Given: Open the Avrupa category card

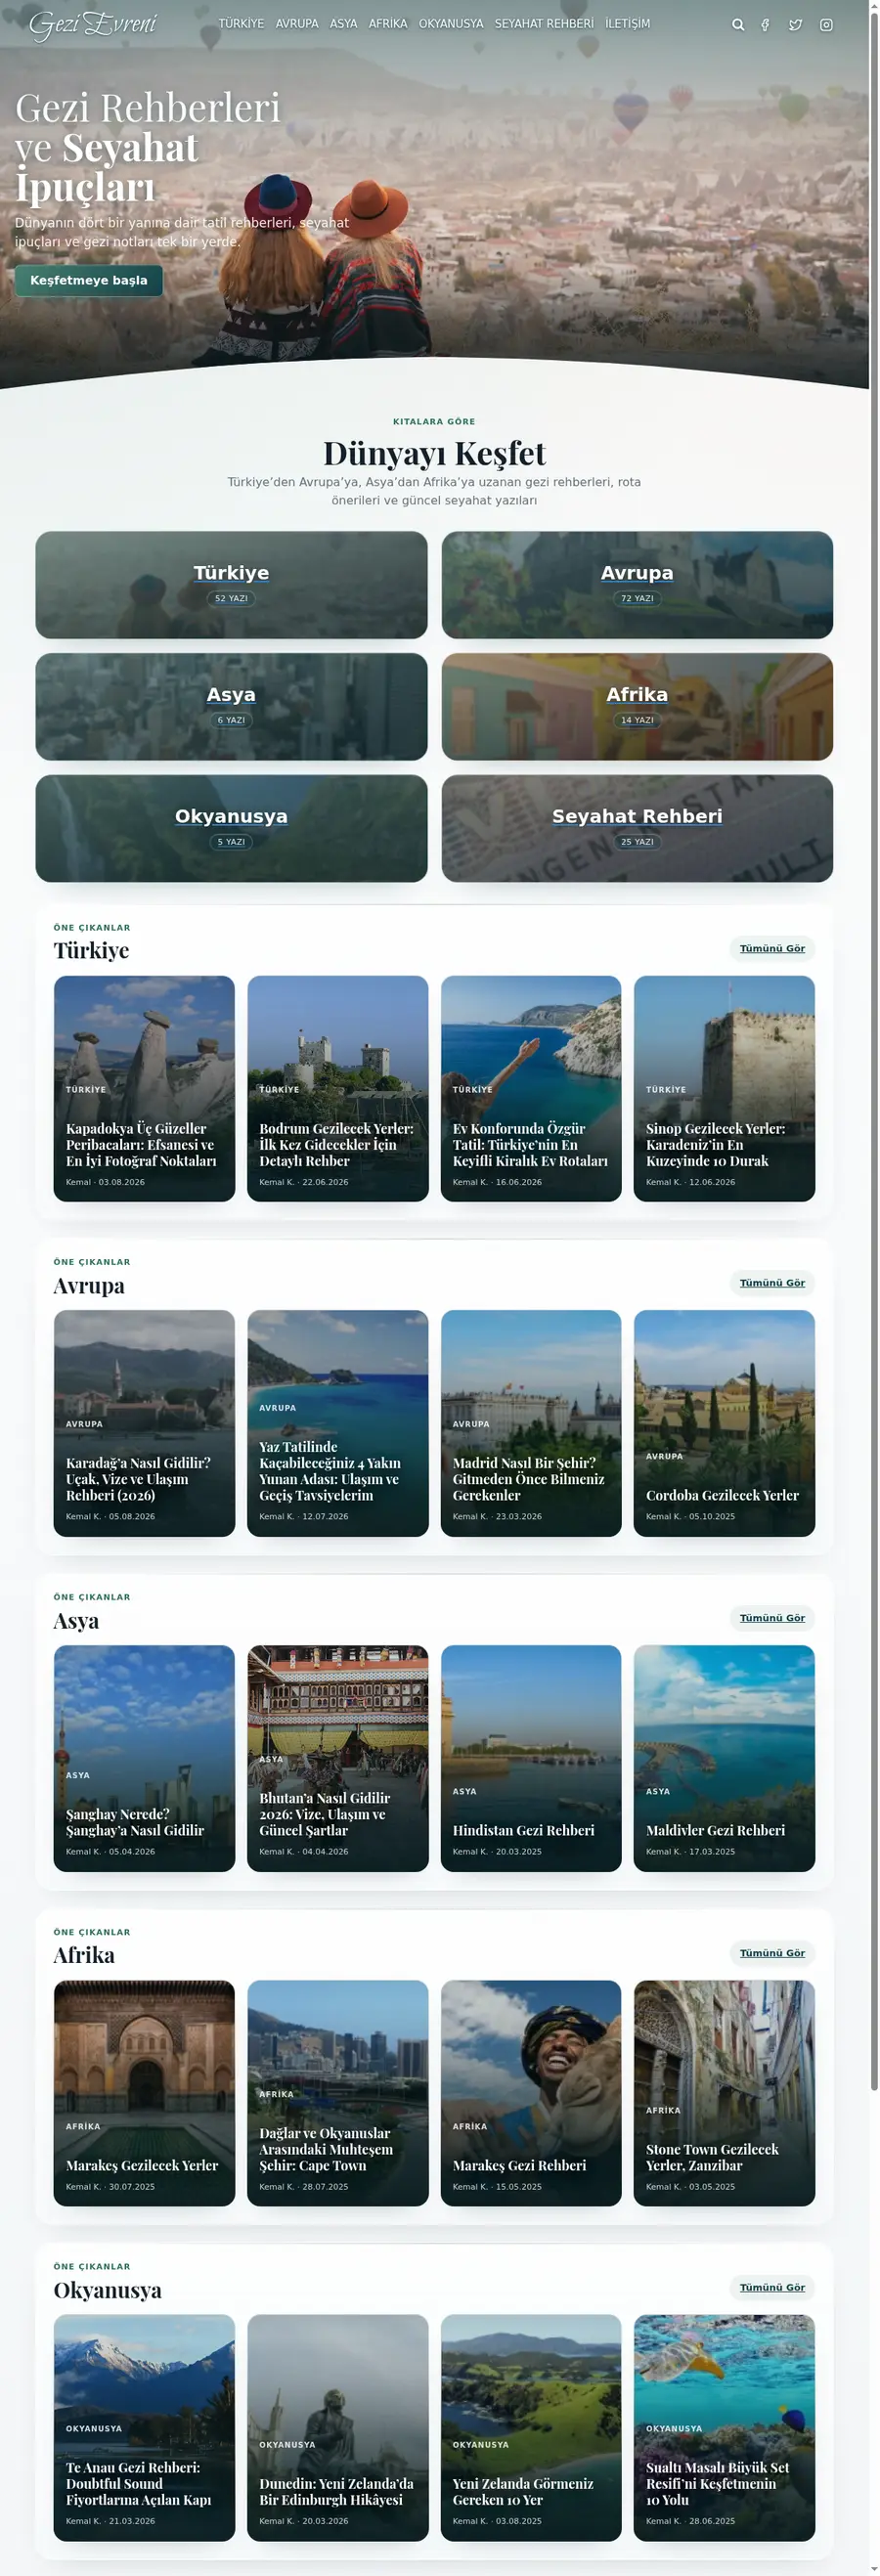Looking at the screenshot, I should pyautogui.click(x=637, y=584).
